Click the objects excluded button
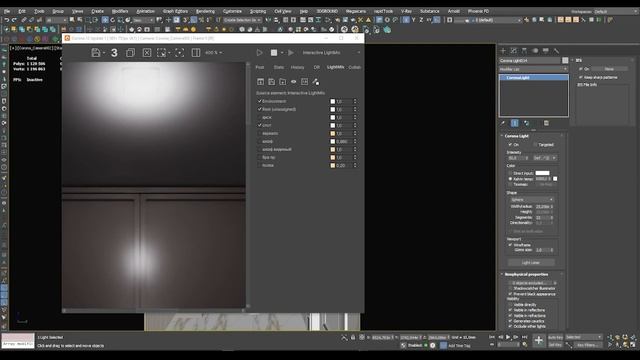 point(531,282)
